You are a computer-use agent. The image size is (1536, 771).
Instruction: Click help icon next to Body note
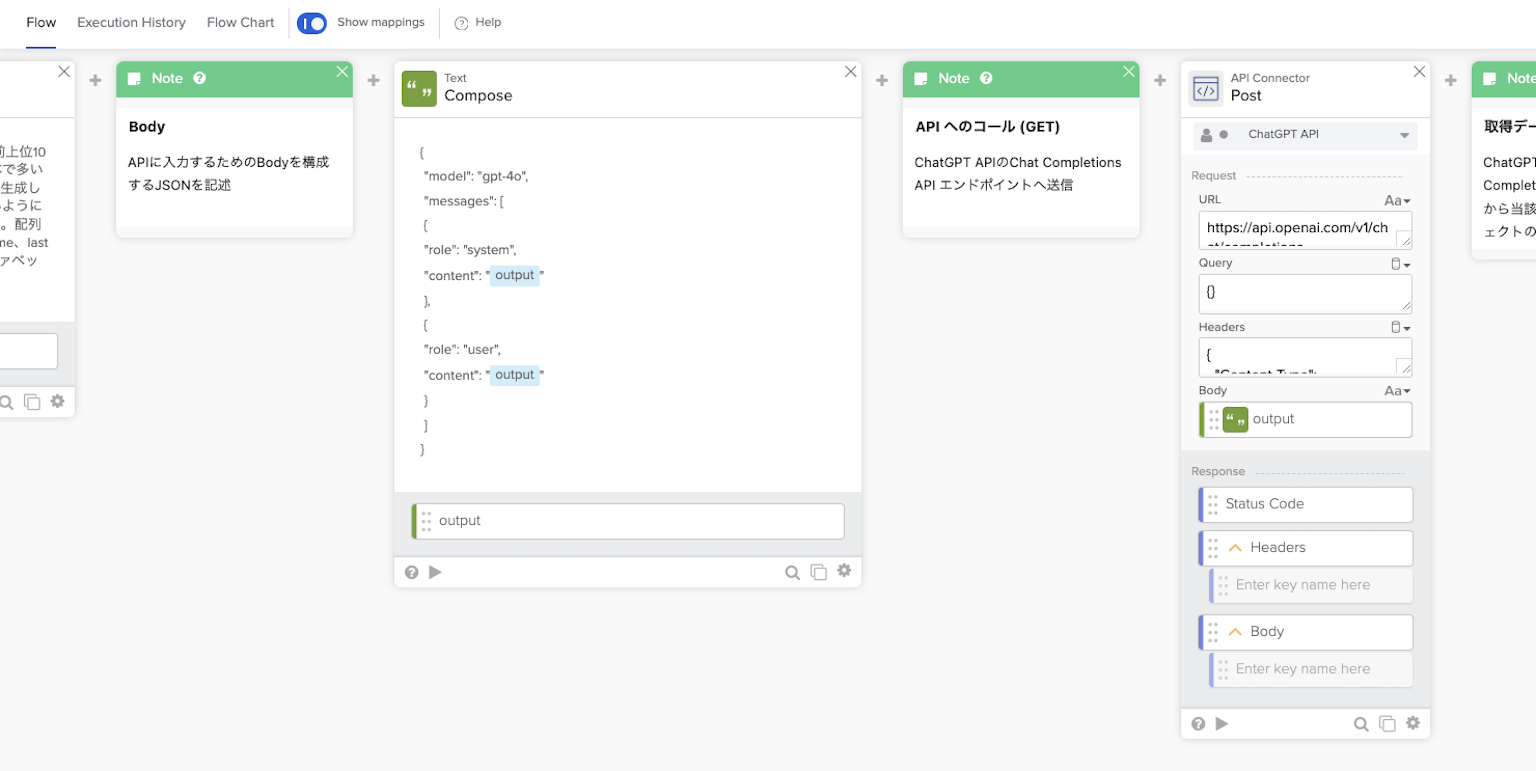click(x=200, y=78)
